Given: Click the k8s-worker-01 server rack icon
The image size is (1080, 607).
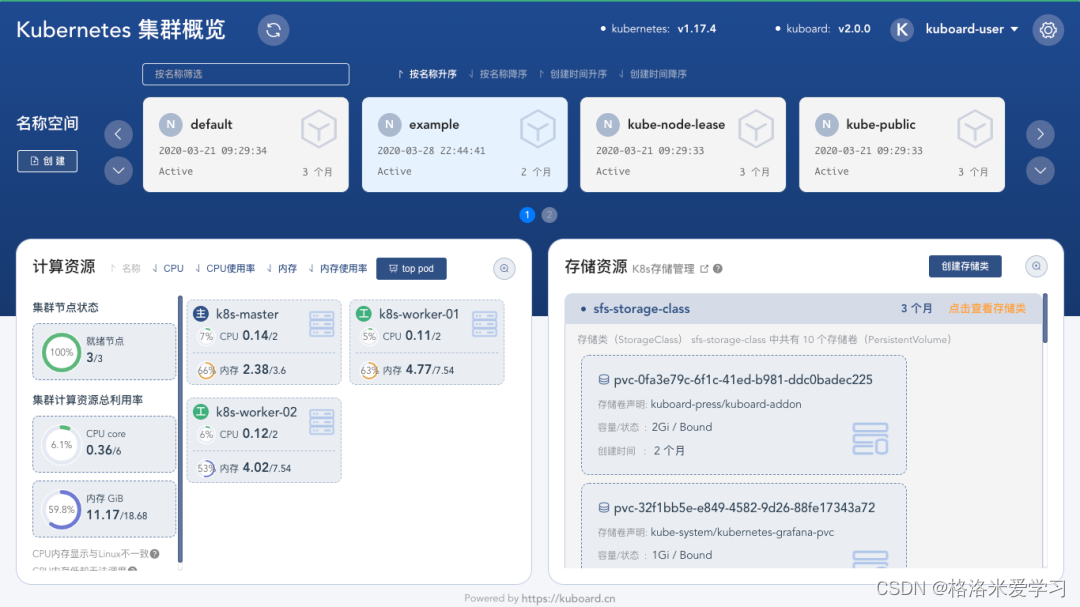Looking at the screenshot, I should click(x=484, y=324).
